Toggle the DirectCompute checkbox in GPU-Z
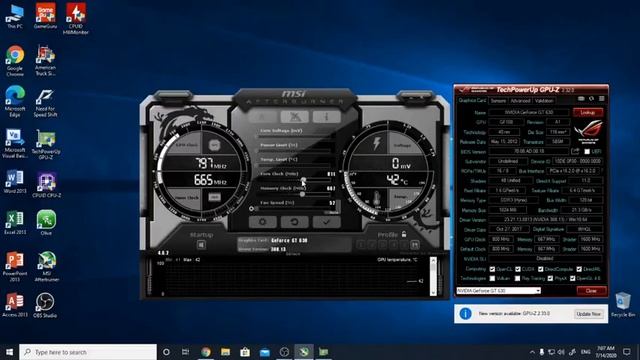The height and width of the screenshot is (360, 640). [540, 269]
